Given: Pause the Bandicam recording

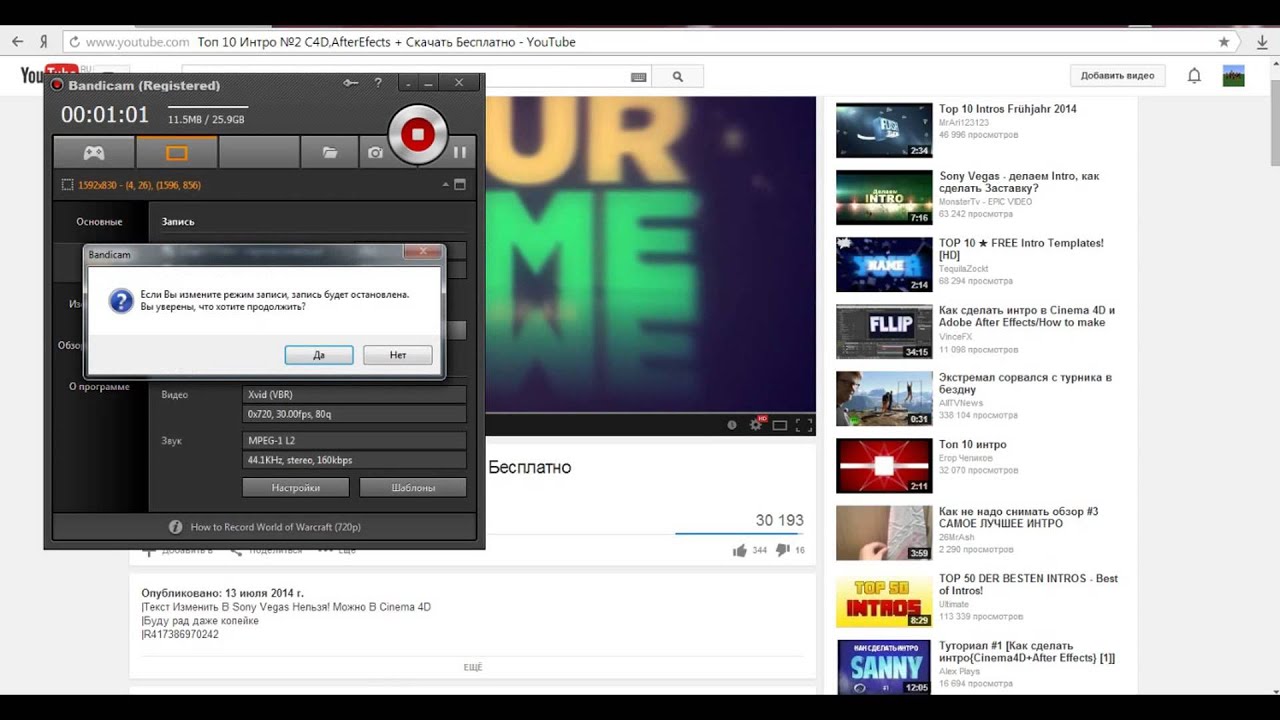Looking at the screenshot, I should 460,152.
